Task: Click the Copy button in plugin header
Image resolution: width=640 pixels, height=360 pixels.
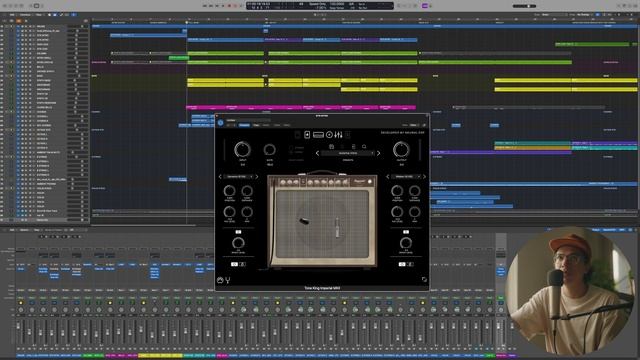Action: tap(256, 125)
